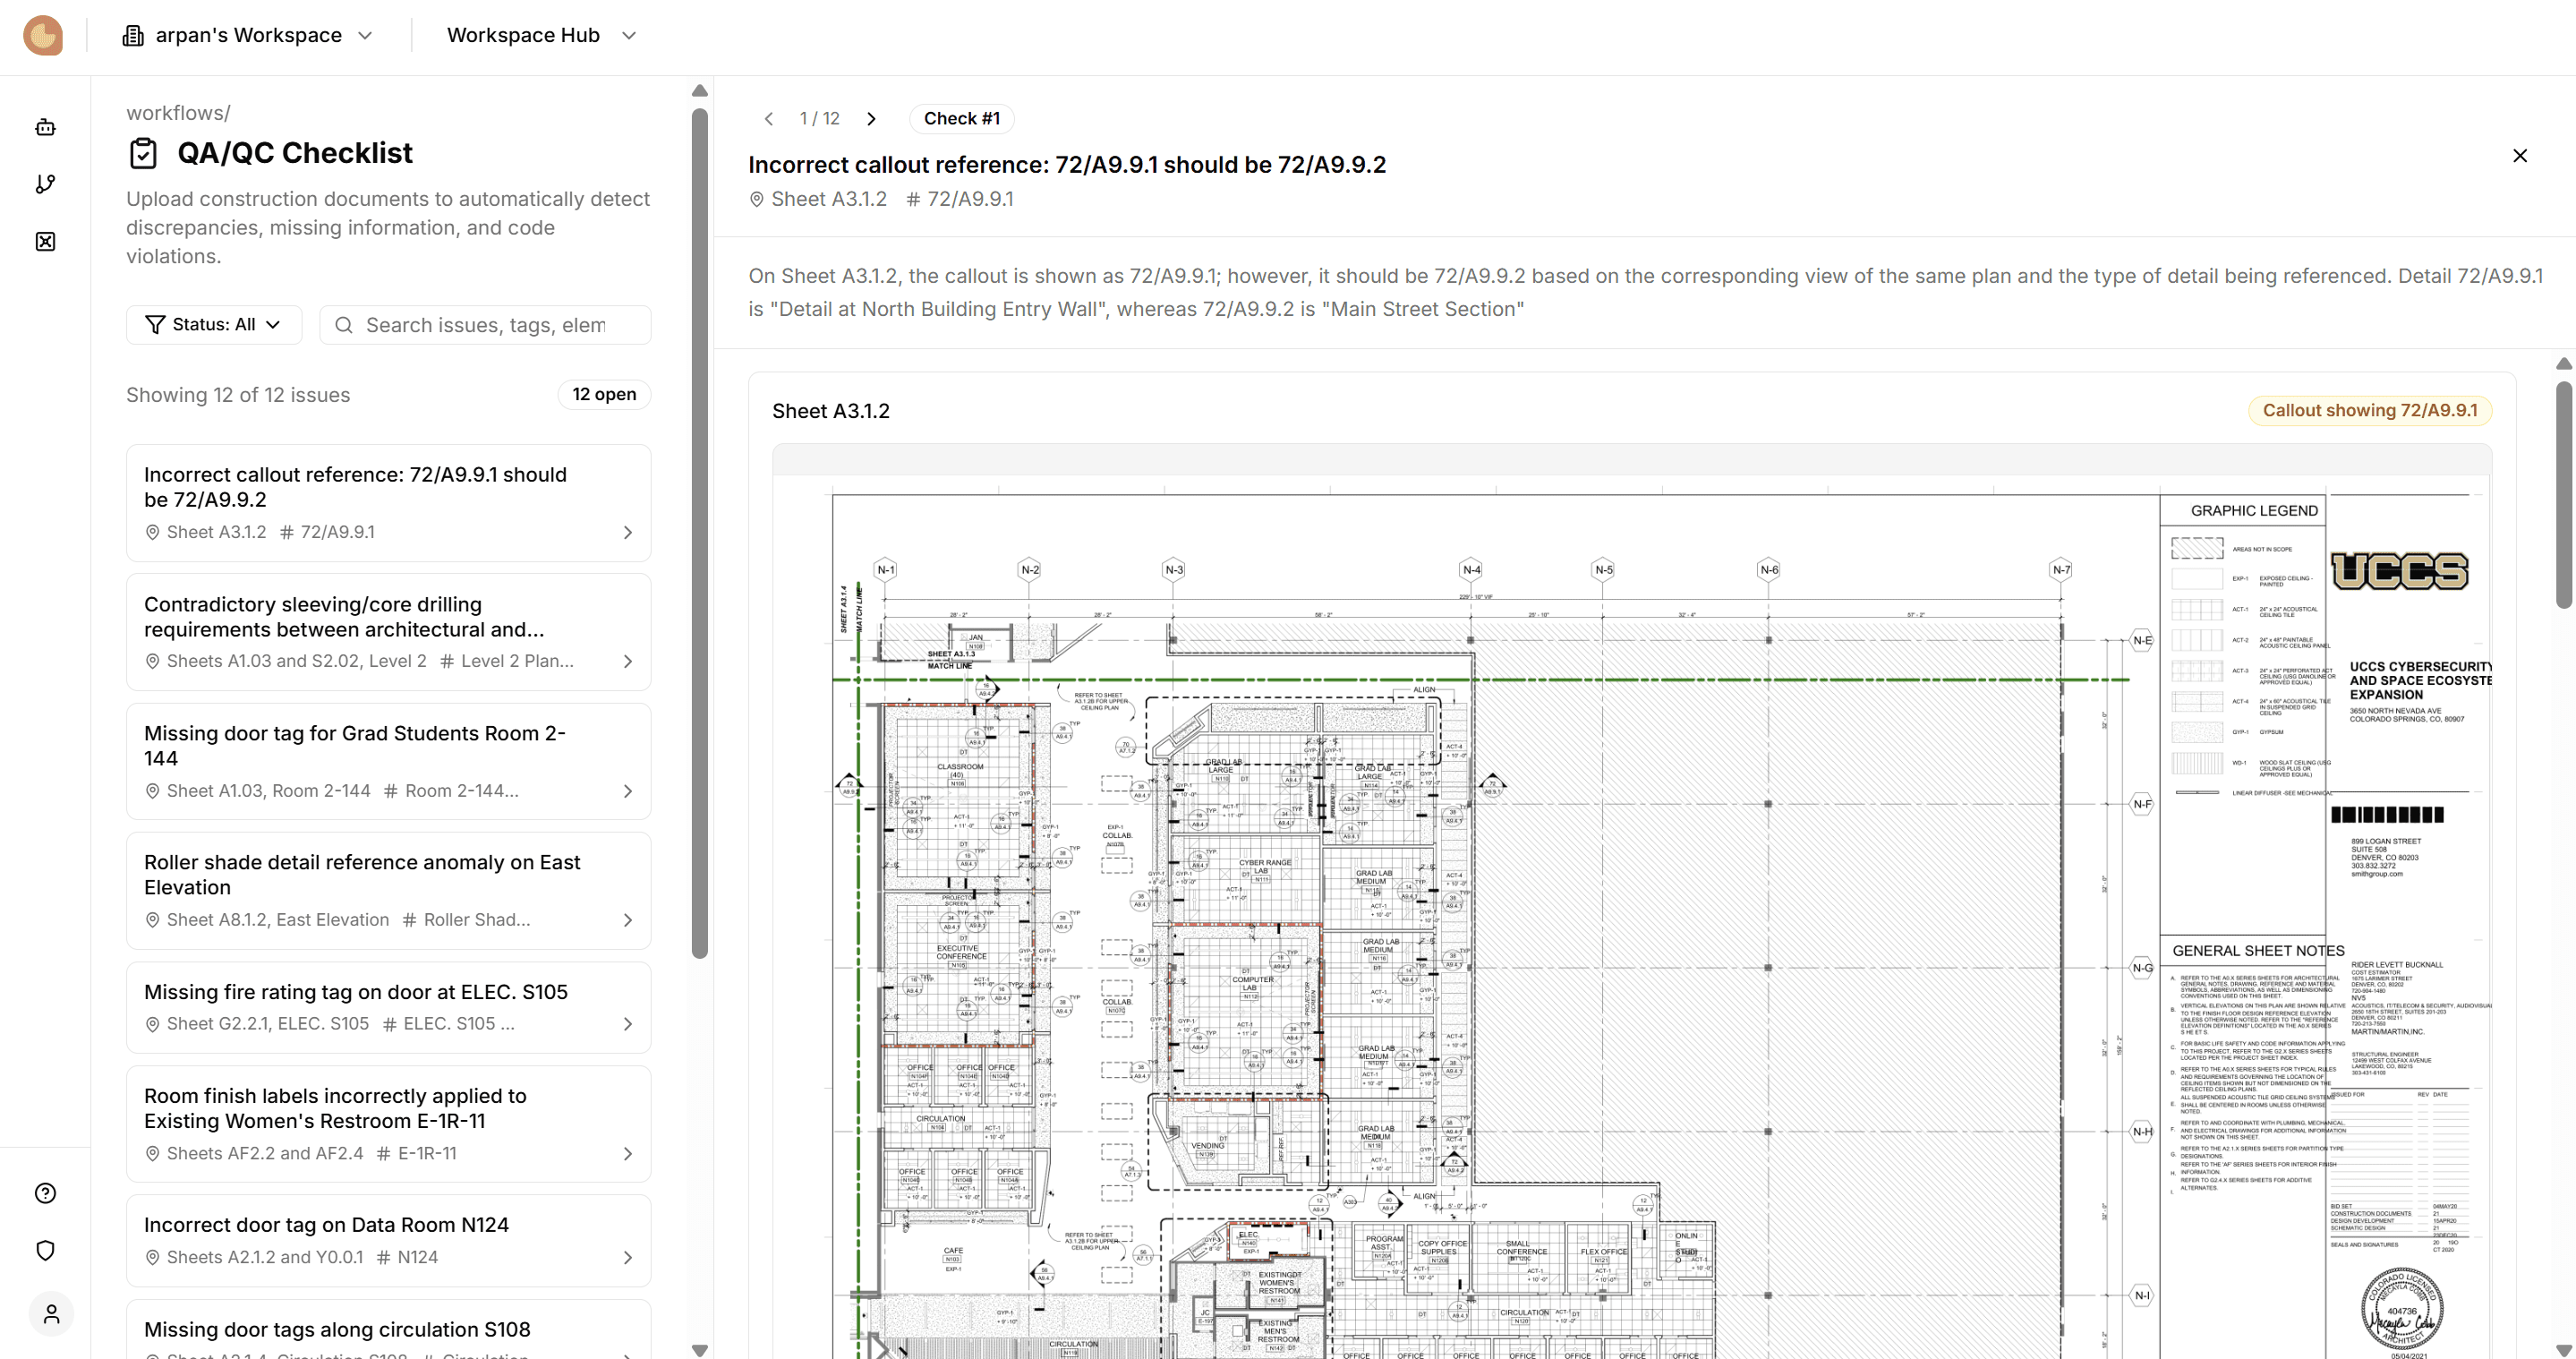This screenshot has height=1359, width=2576.
Task: Open the help question mark icon
Action: (x=45, y=1193)
